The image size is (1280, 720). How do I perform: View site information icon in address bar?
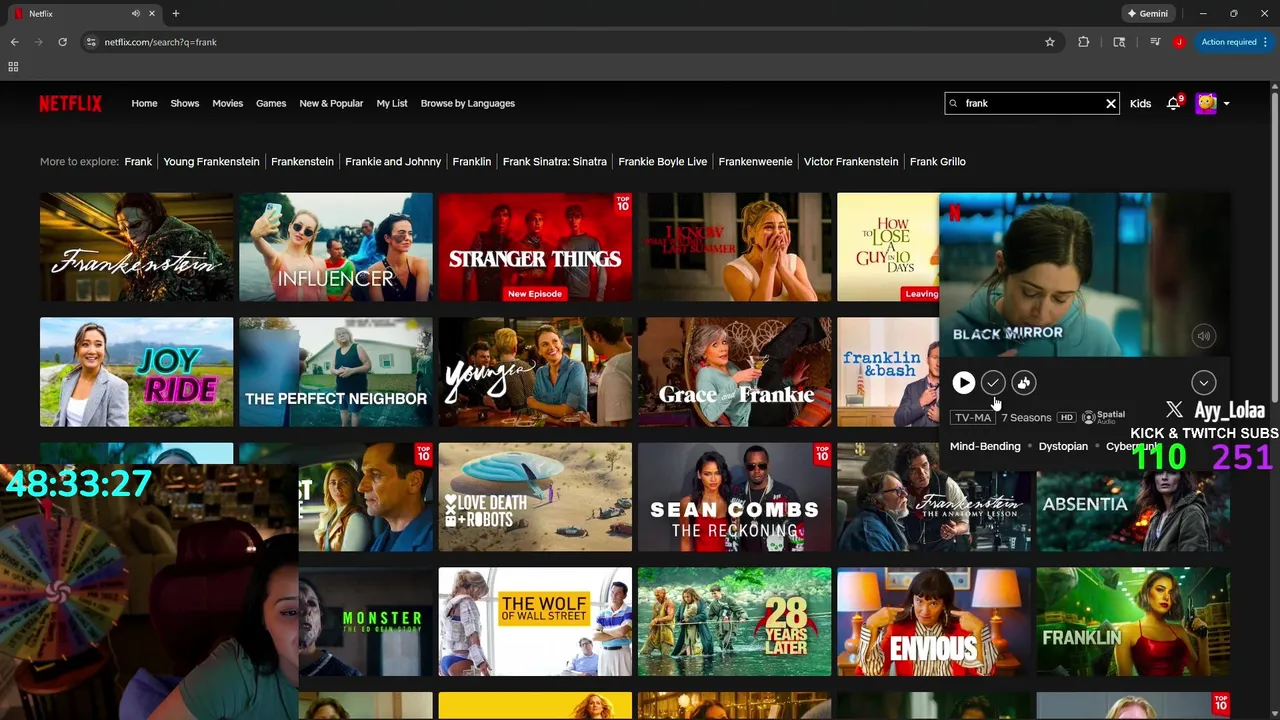tap(91, 42)
